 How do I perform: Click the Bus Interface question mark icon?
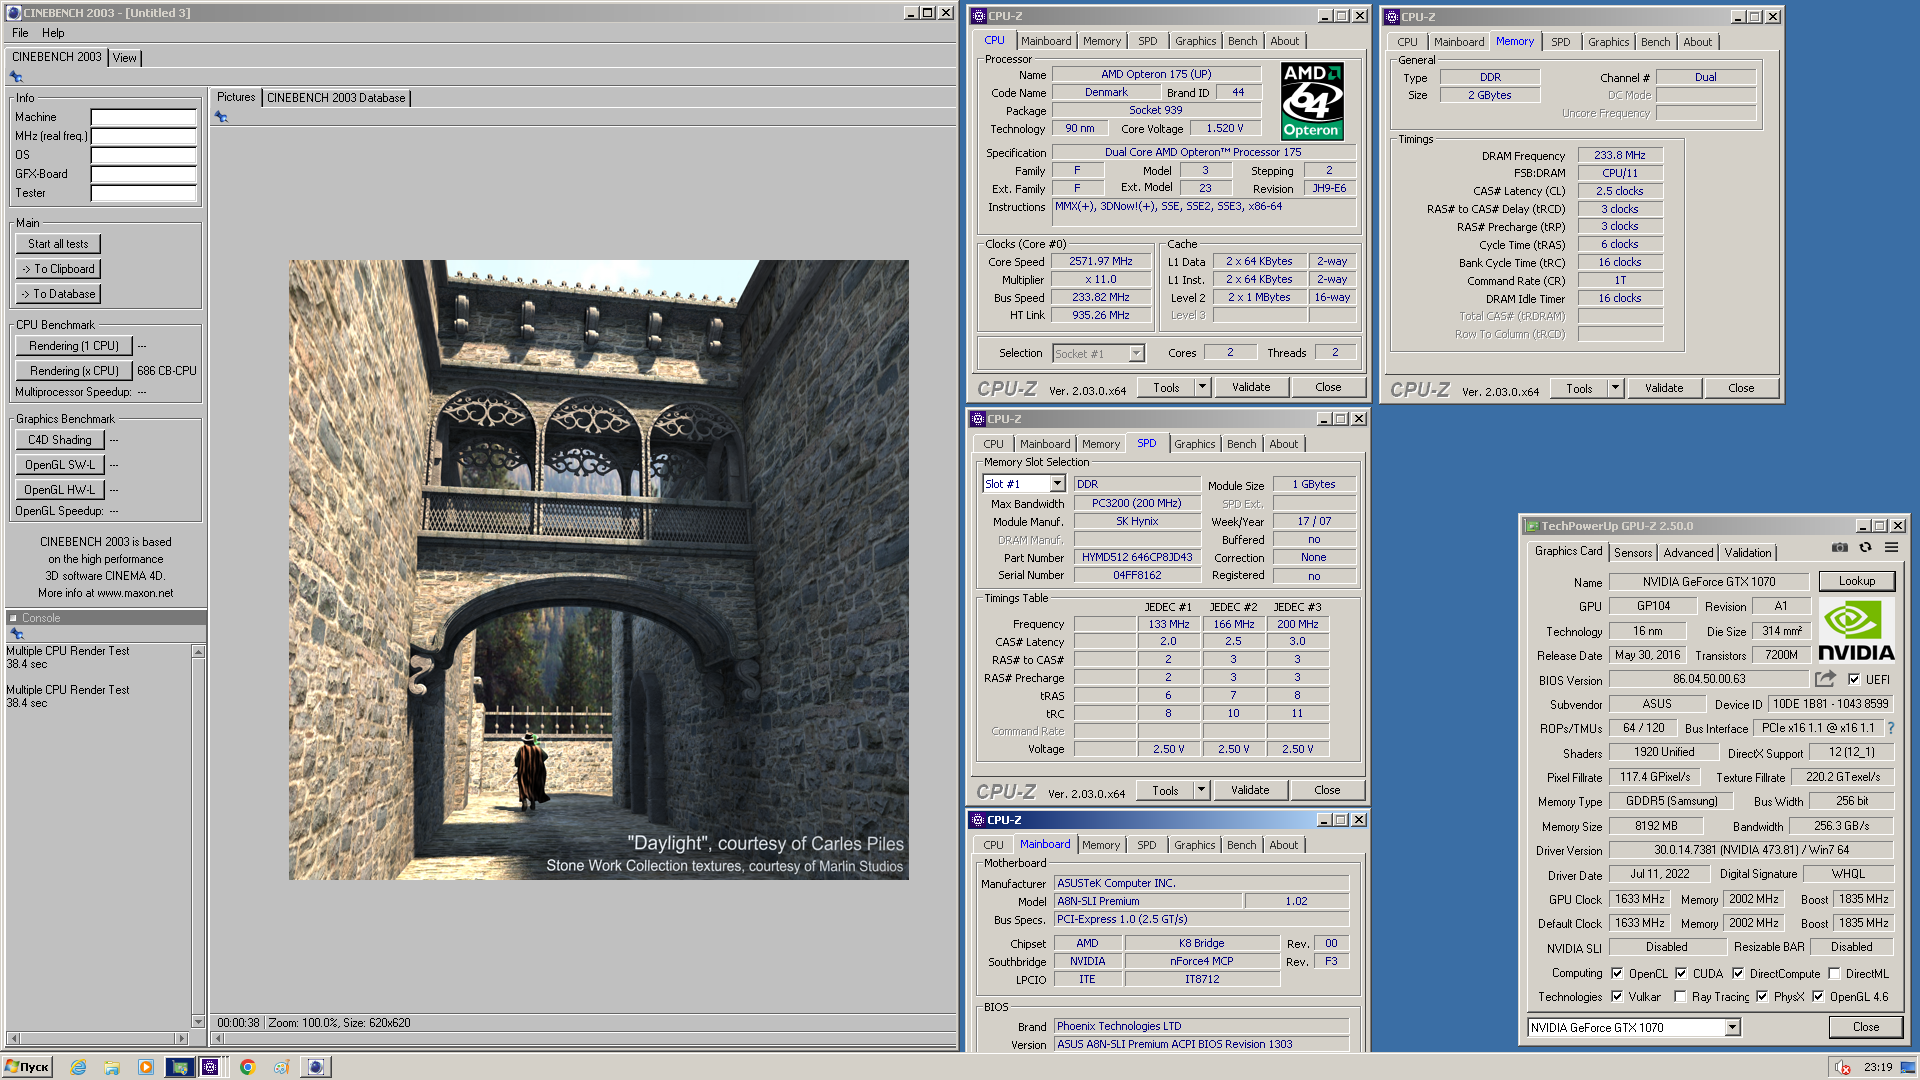(1891, 728)
